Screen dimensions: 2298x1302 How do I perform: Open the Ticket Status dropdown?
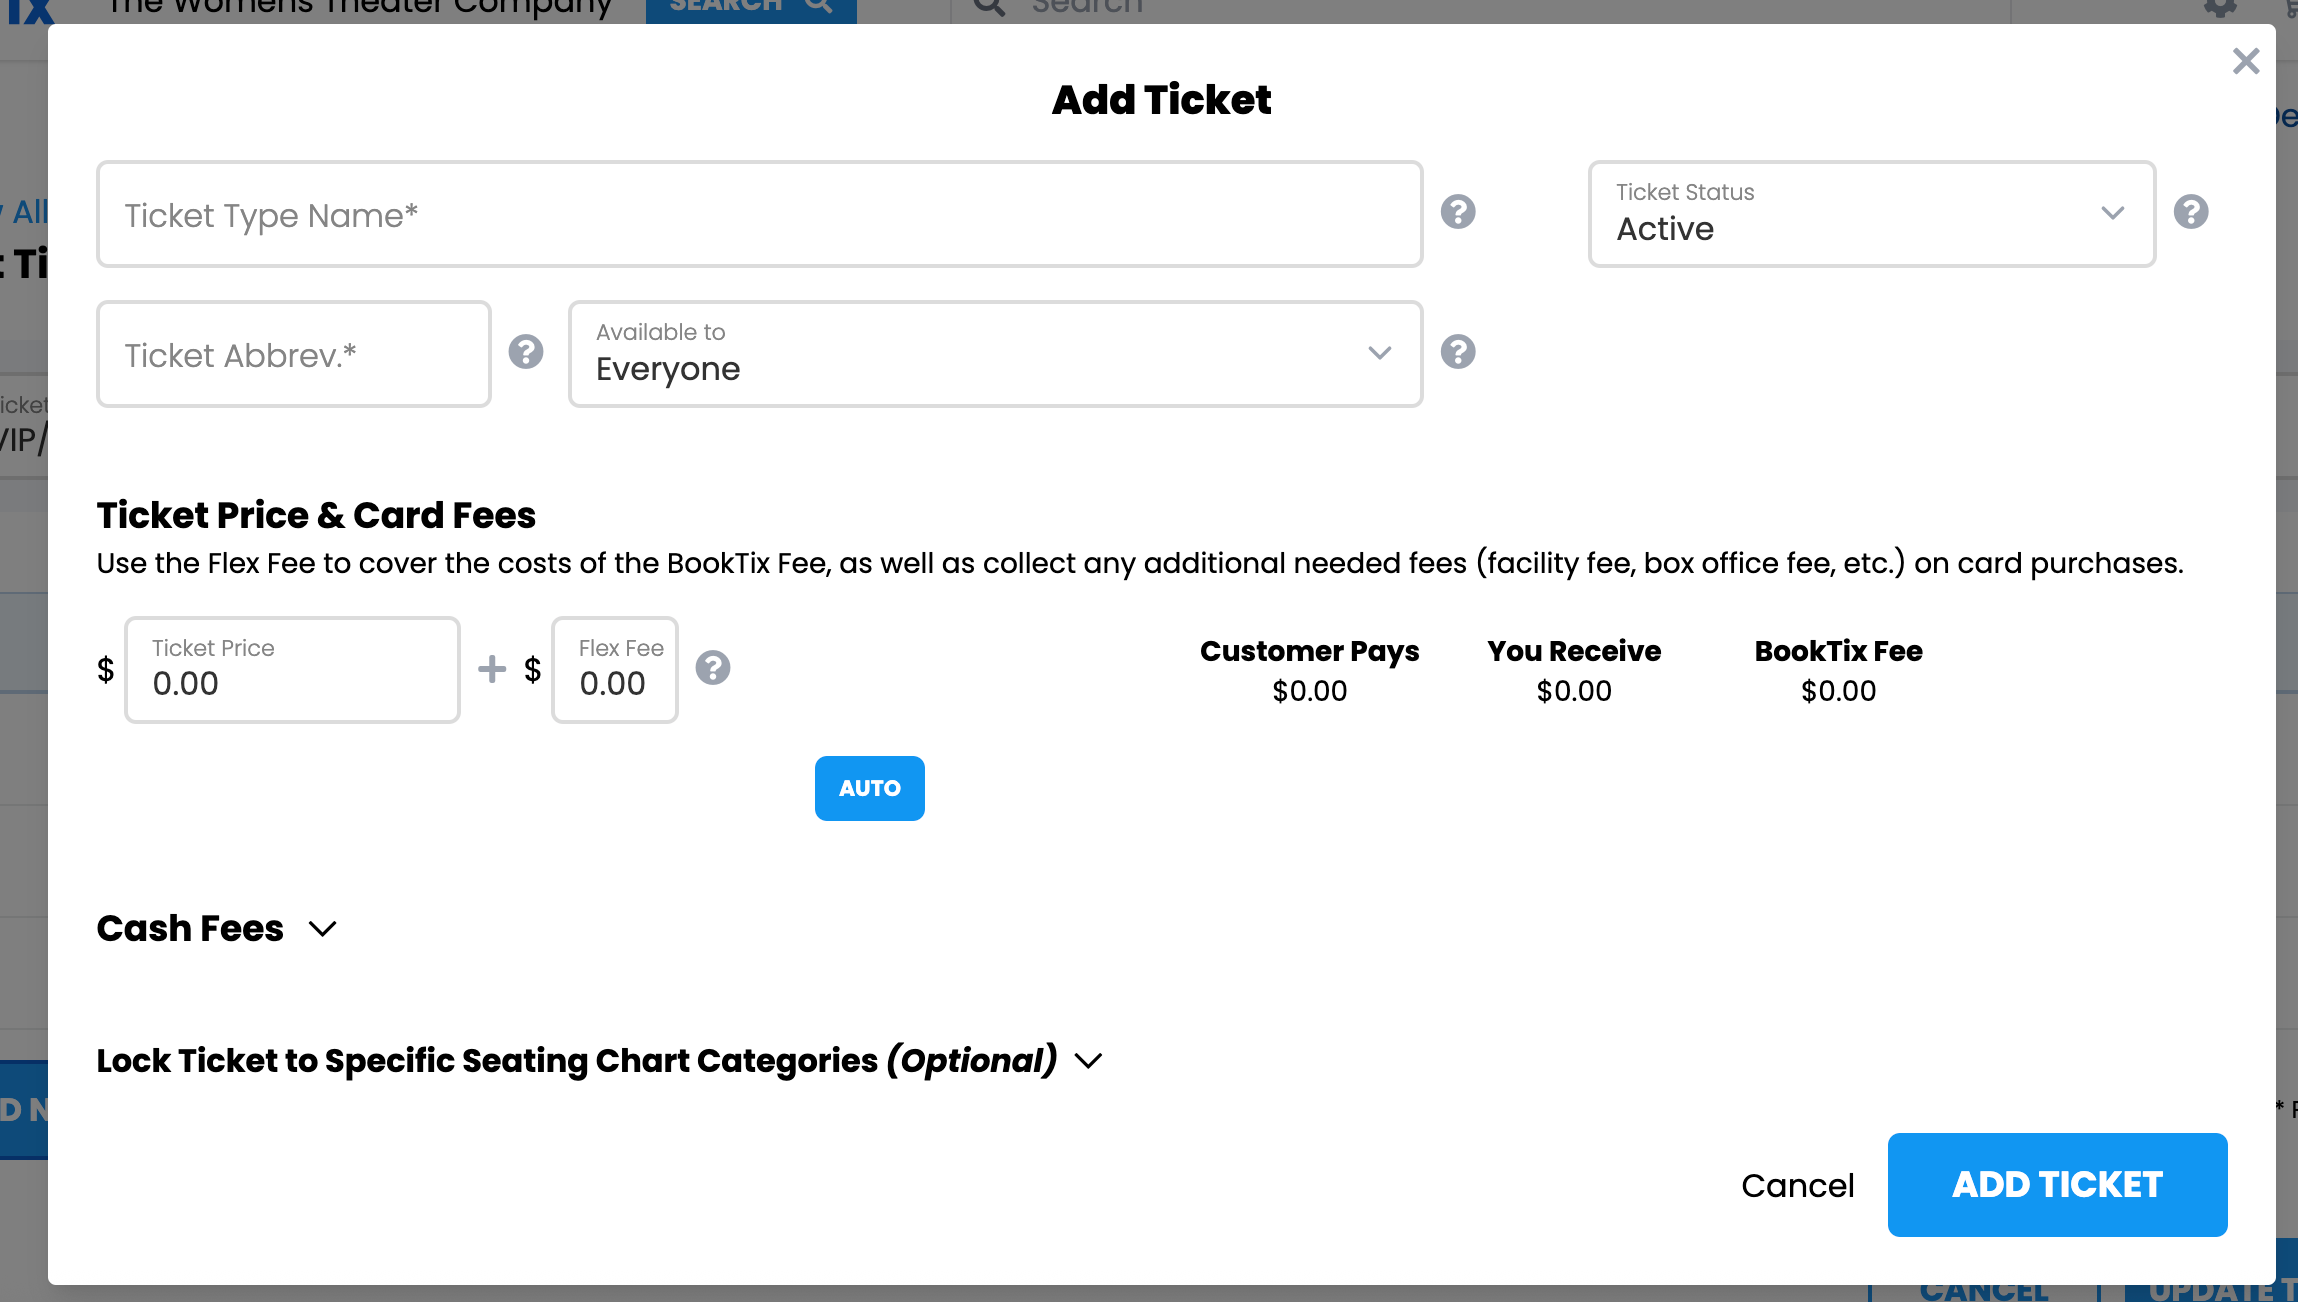[x=1872, y=214]
